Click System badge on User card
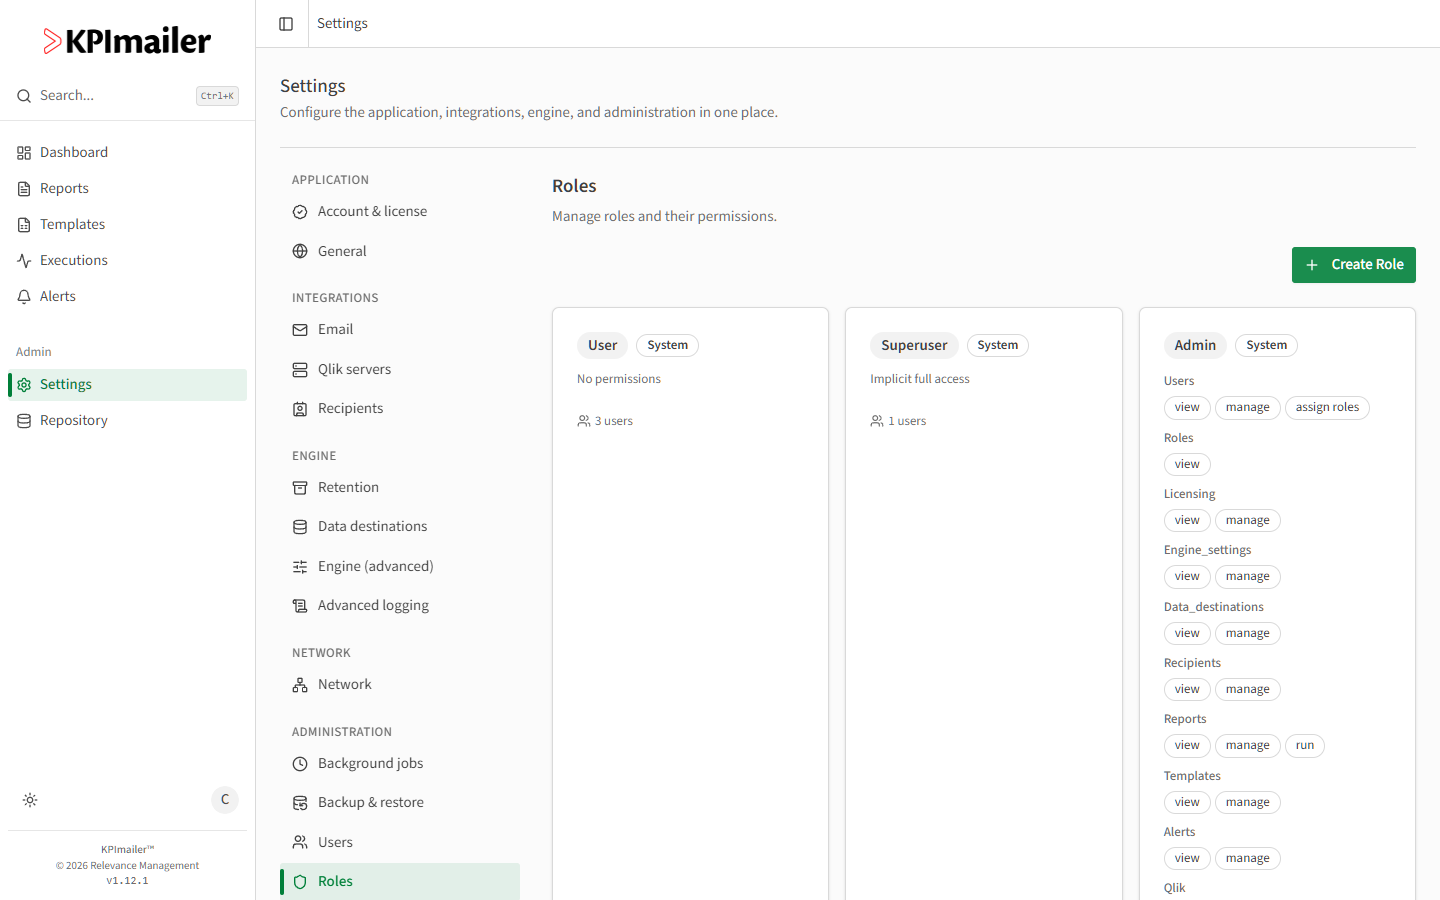This screenshot has height=900, width=1440. click(x=667, y=345)
